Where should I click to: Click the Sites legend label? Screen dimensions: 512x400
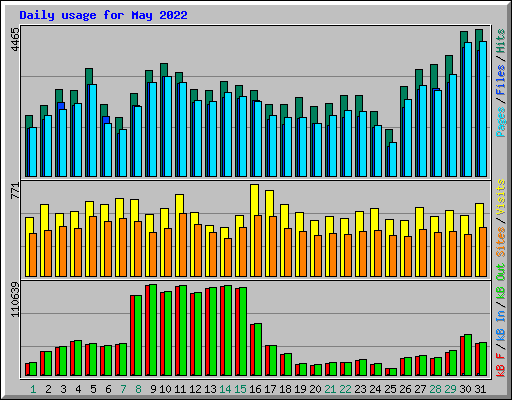(501, 242)
